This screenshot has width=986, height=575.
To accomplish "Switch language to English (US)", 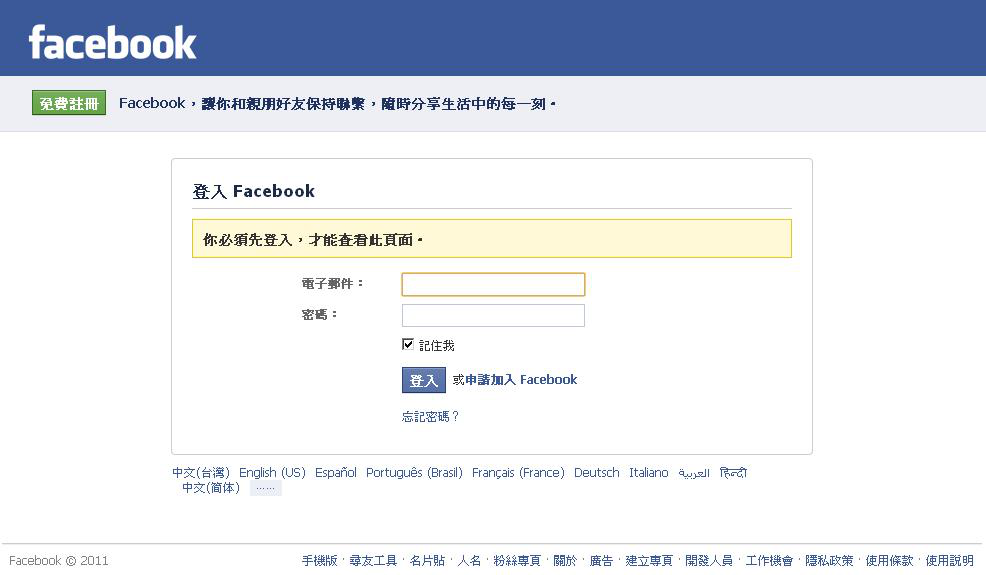I will tap(272, 473).
